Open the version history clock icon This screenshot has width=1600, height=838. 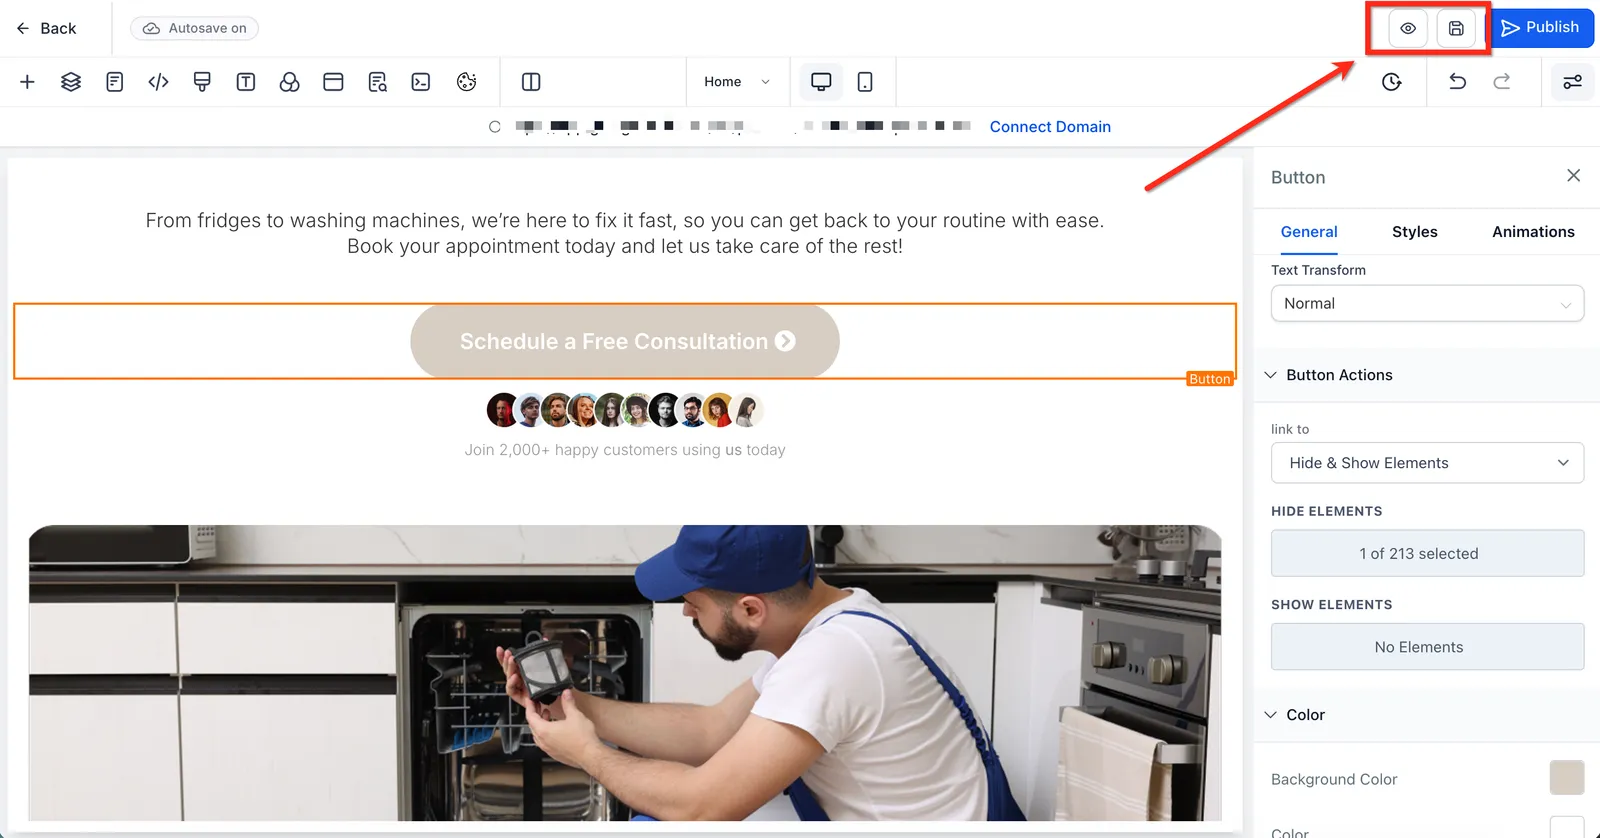pyautogui.click(x=1392, y=82)
